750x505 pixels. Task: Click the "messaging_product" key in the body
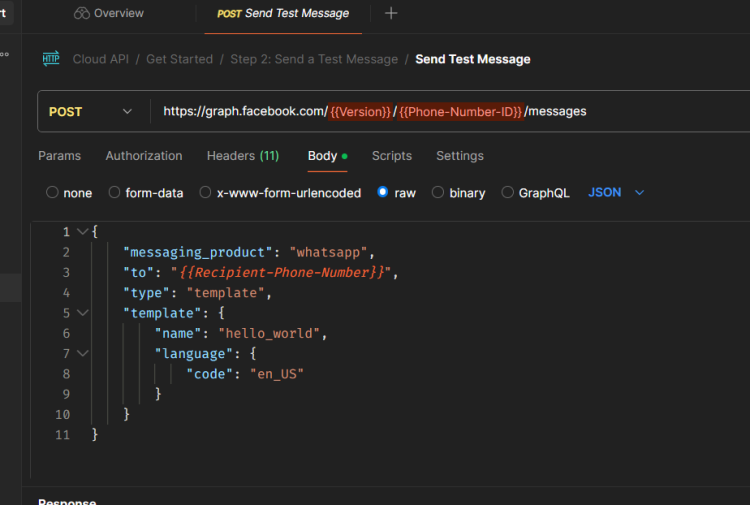pyautogui.click(x=198, y=252)
